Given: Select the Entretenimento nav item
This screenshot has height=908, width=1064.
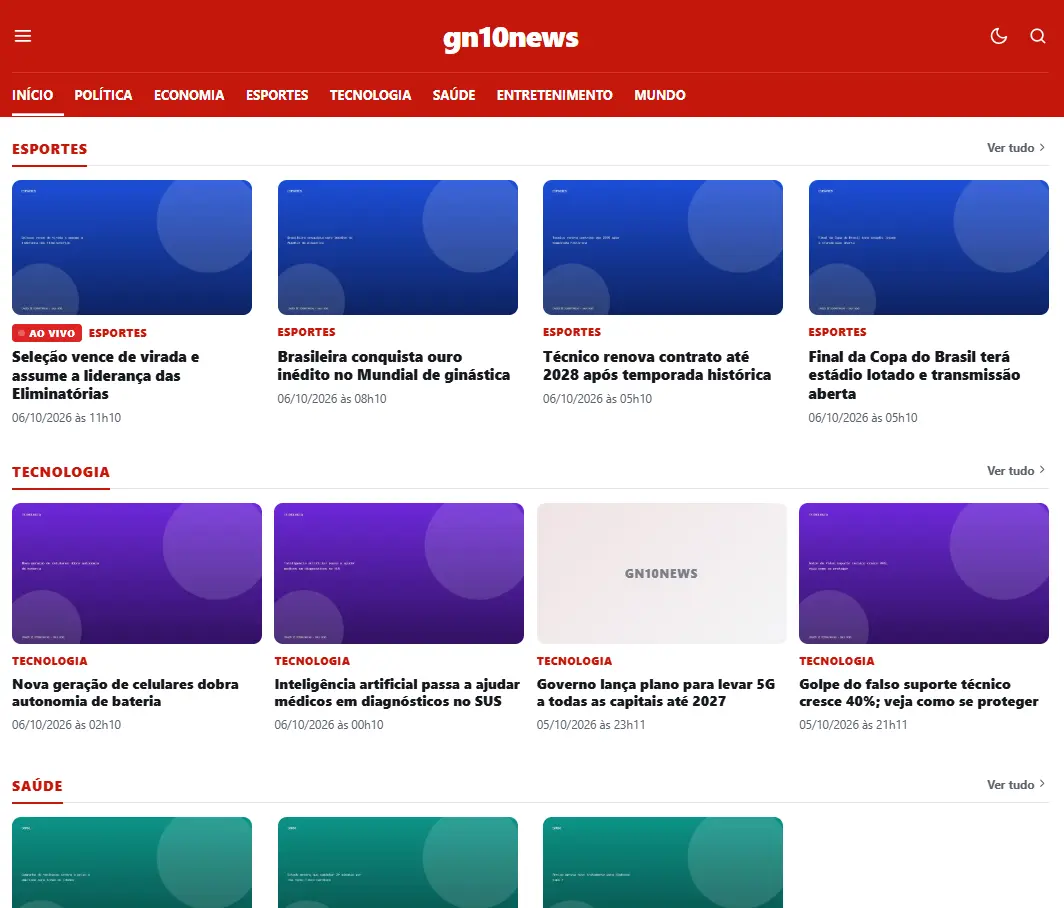Looking at the screenshot, I should tap(554, 95).
